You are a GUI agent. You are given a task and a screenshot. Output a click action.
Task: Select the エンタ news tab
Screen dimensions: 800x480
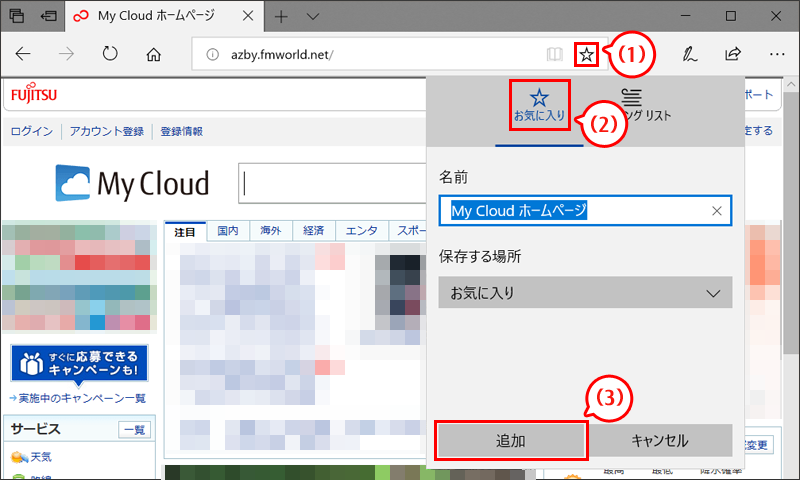pyautogui.click(x=362, y=231)
